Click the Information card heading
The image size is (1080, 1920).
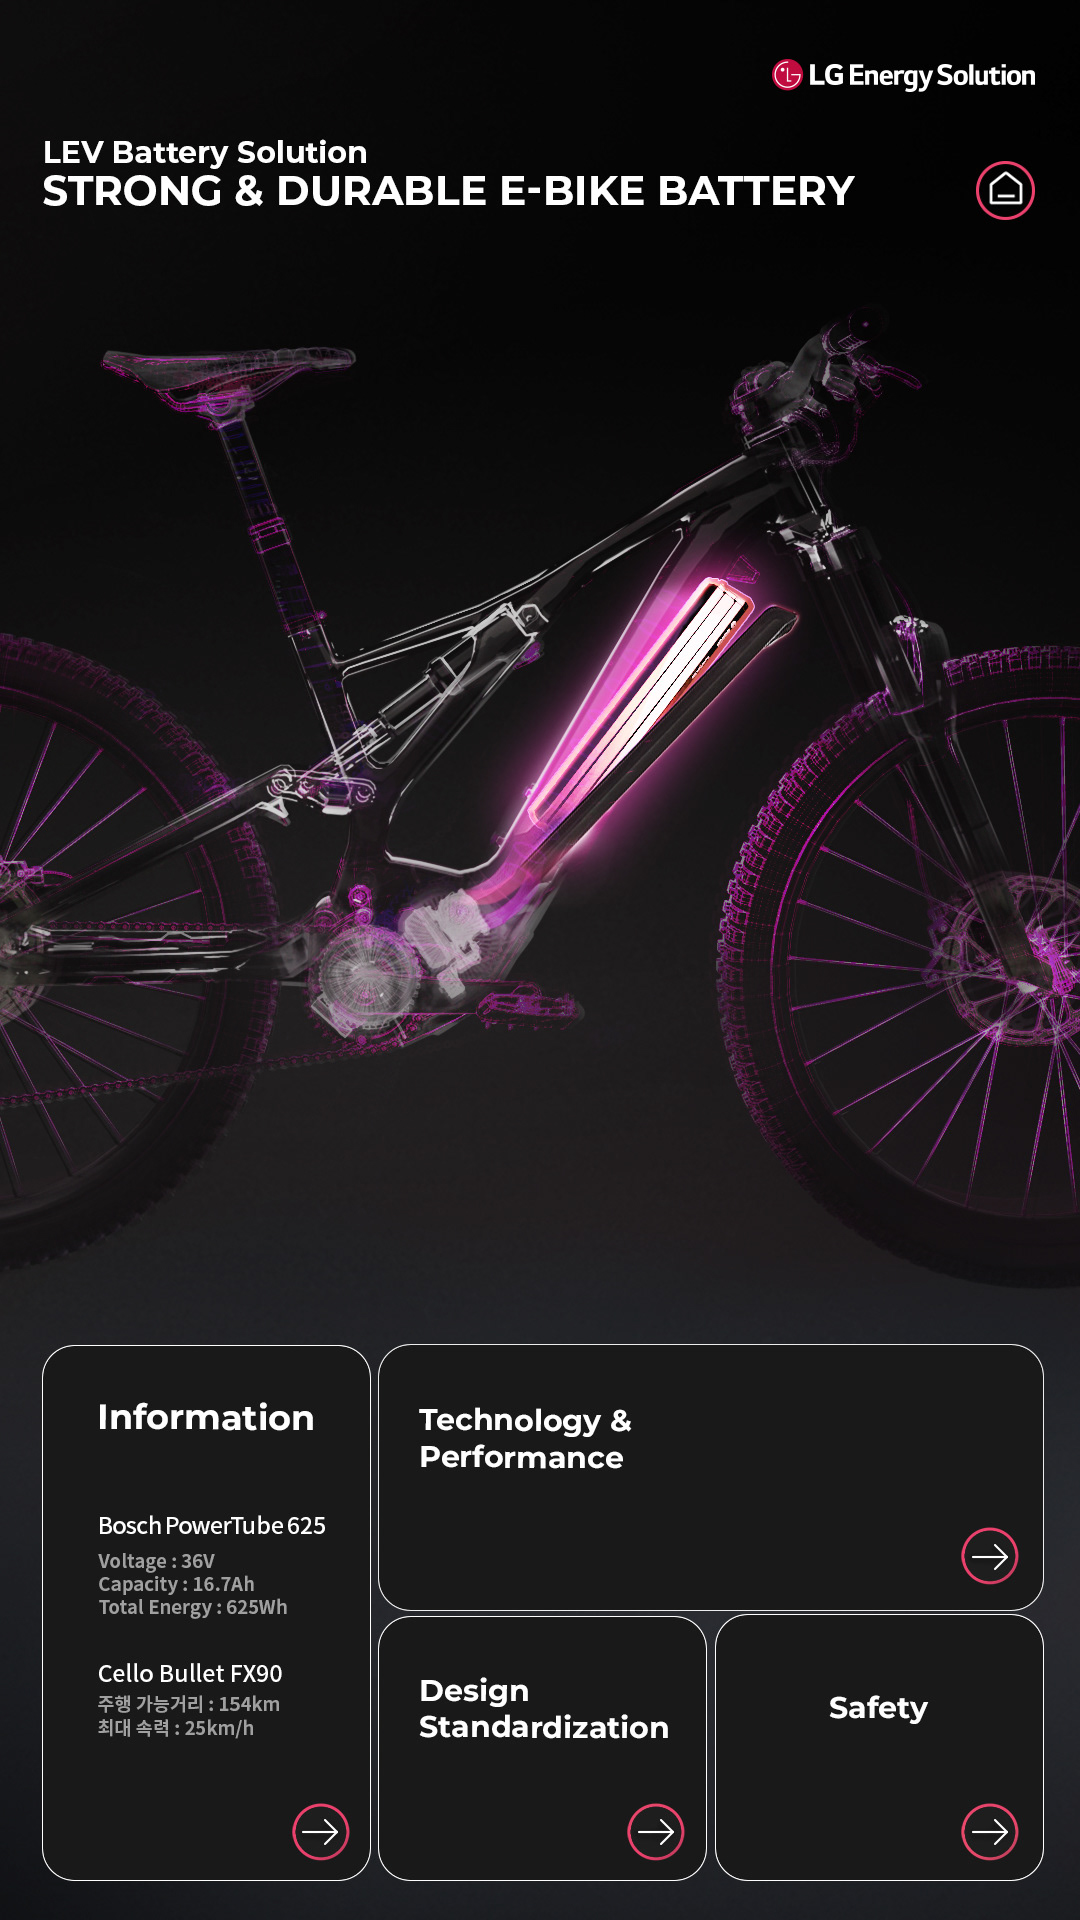(x=206, y=1417)
